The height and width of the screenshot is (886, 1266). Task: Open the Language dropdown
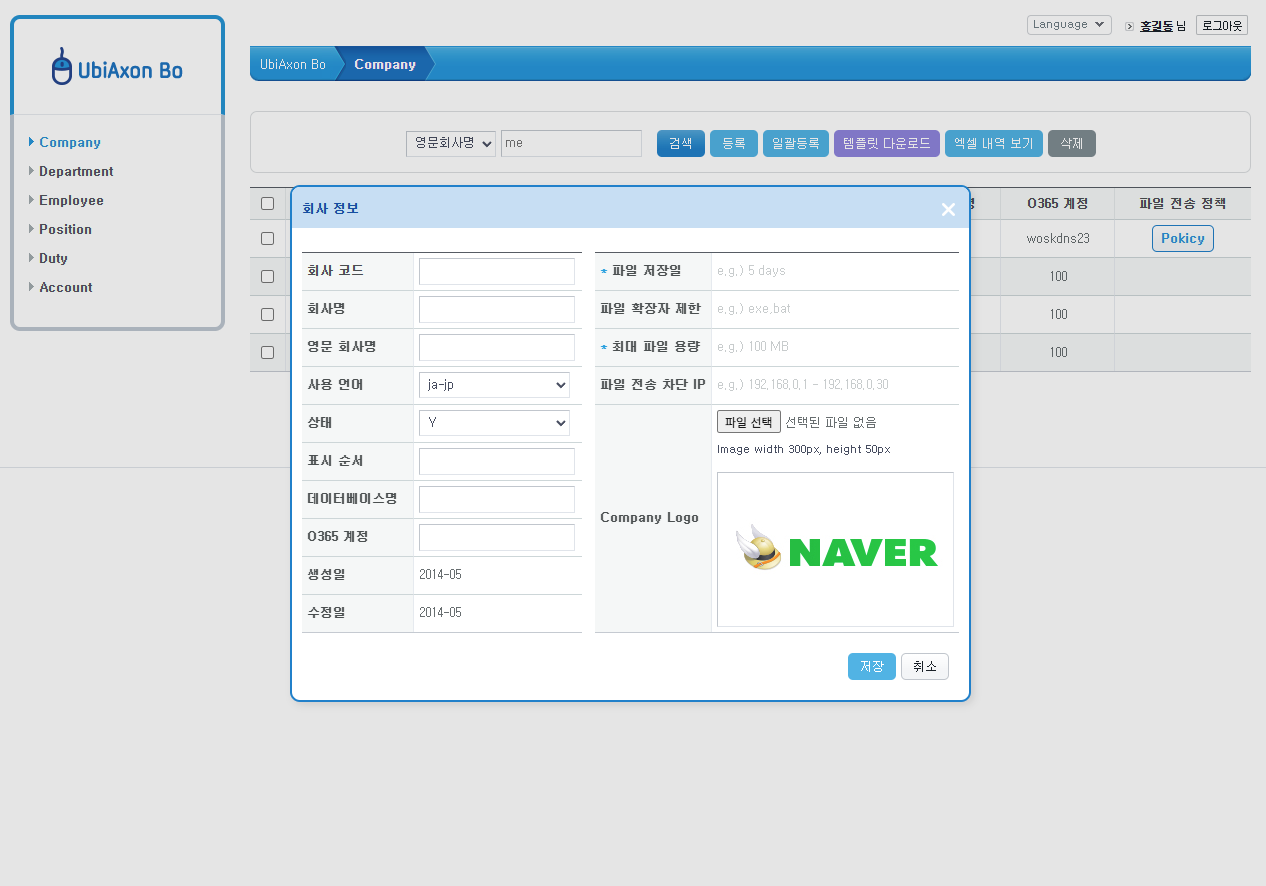[x=1068, y=25]
